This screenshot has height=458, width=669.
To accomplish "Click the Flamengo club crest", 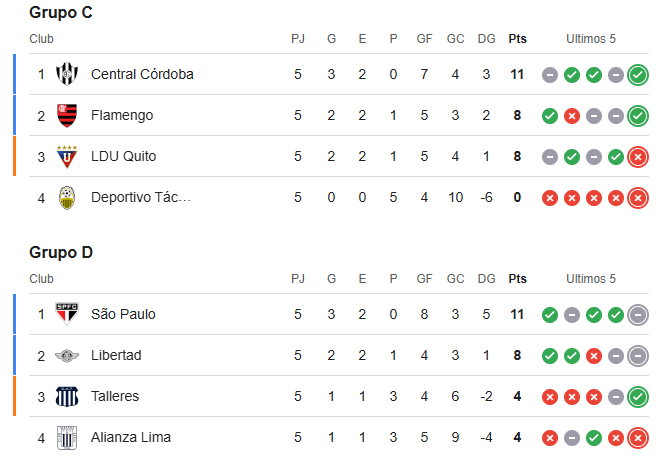I will tap(67, 115).
